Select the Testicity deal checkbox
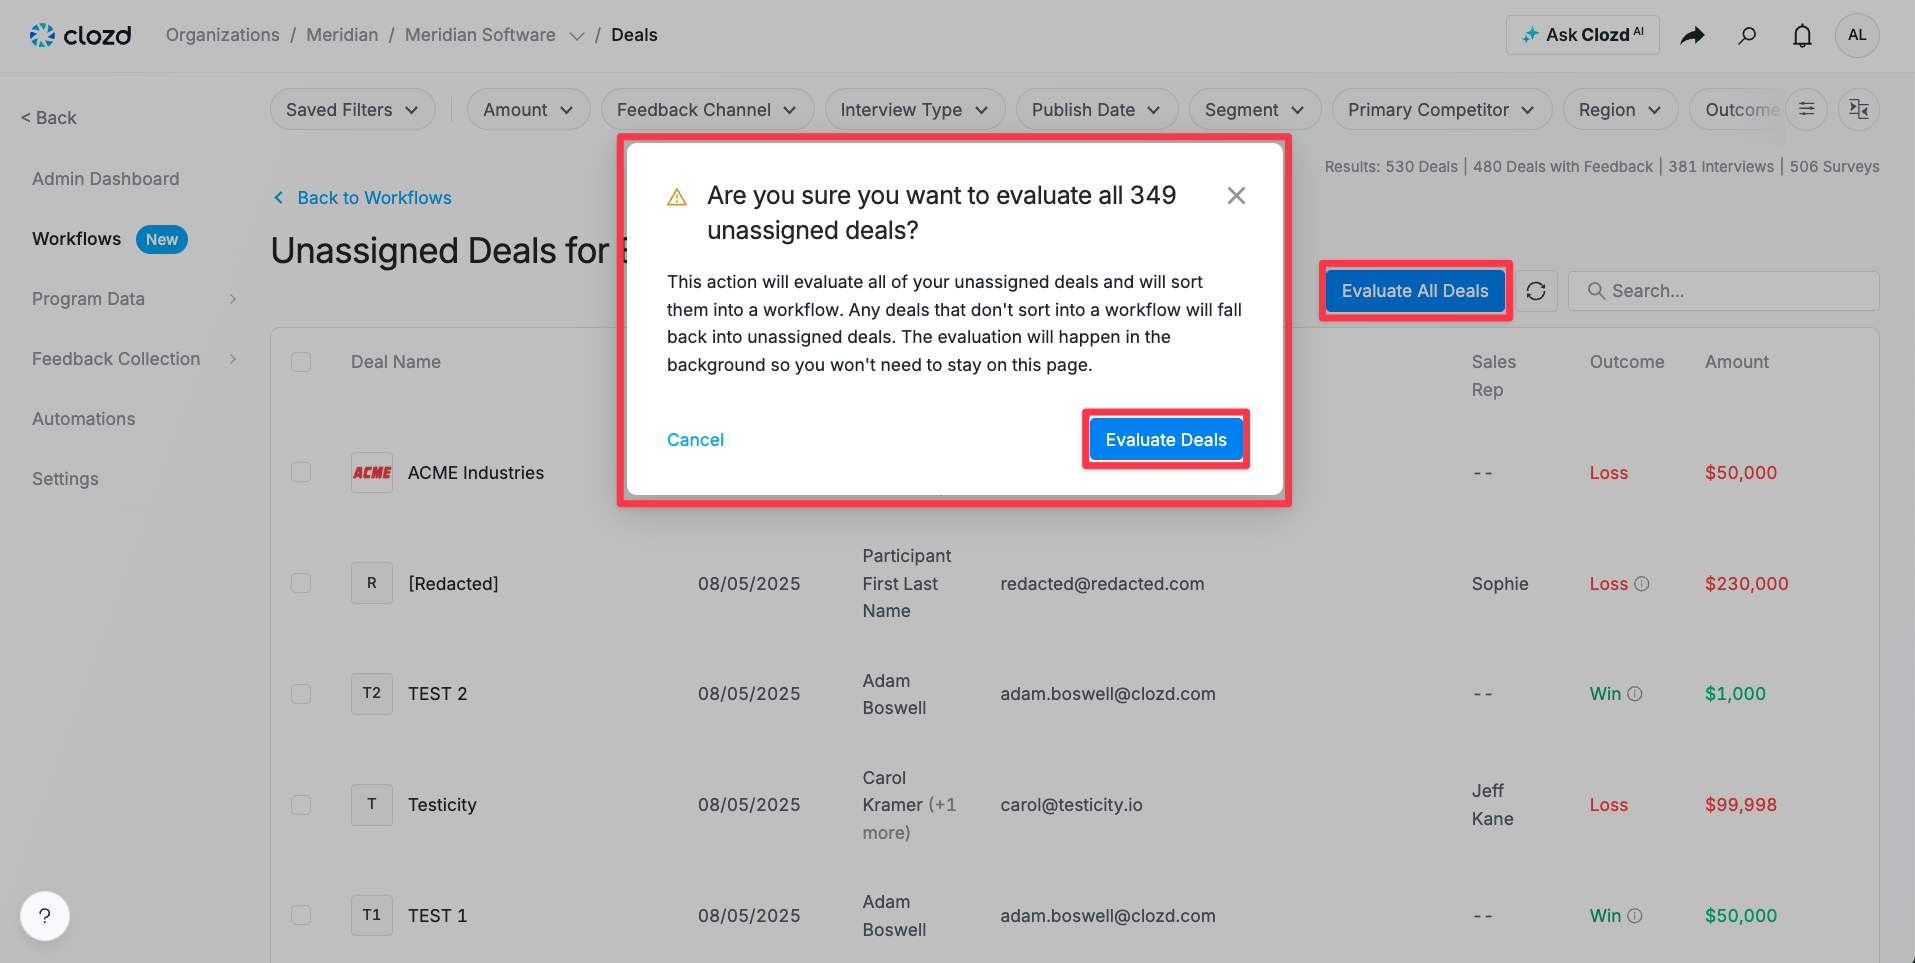The width and height of the screenshot is (1915, 963). coord(301,805)
